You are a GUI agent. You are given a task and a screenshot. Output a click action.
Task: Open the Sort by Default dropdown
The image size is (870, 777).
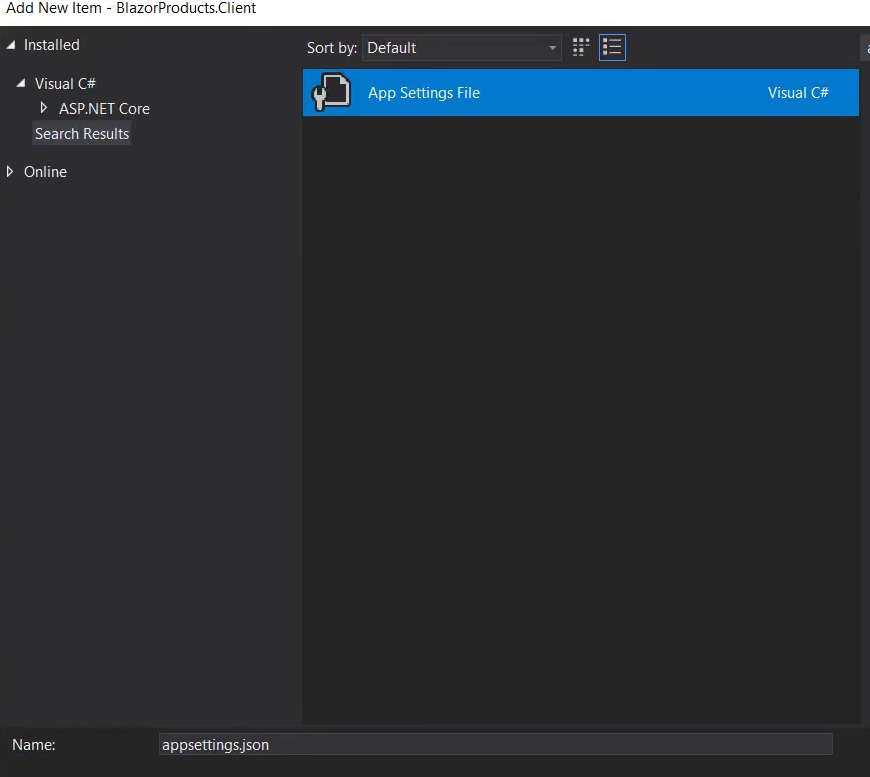pyautogui.click(x=462, y=48)
